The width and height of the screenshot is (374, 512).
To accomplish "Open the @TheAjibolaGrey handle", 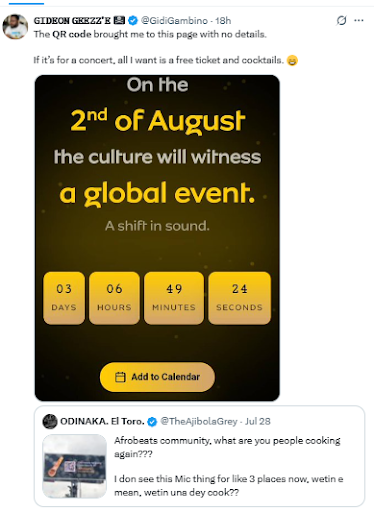I will (199, 422).
